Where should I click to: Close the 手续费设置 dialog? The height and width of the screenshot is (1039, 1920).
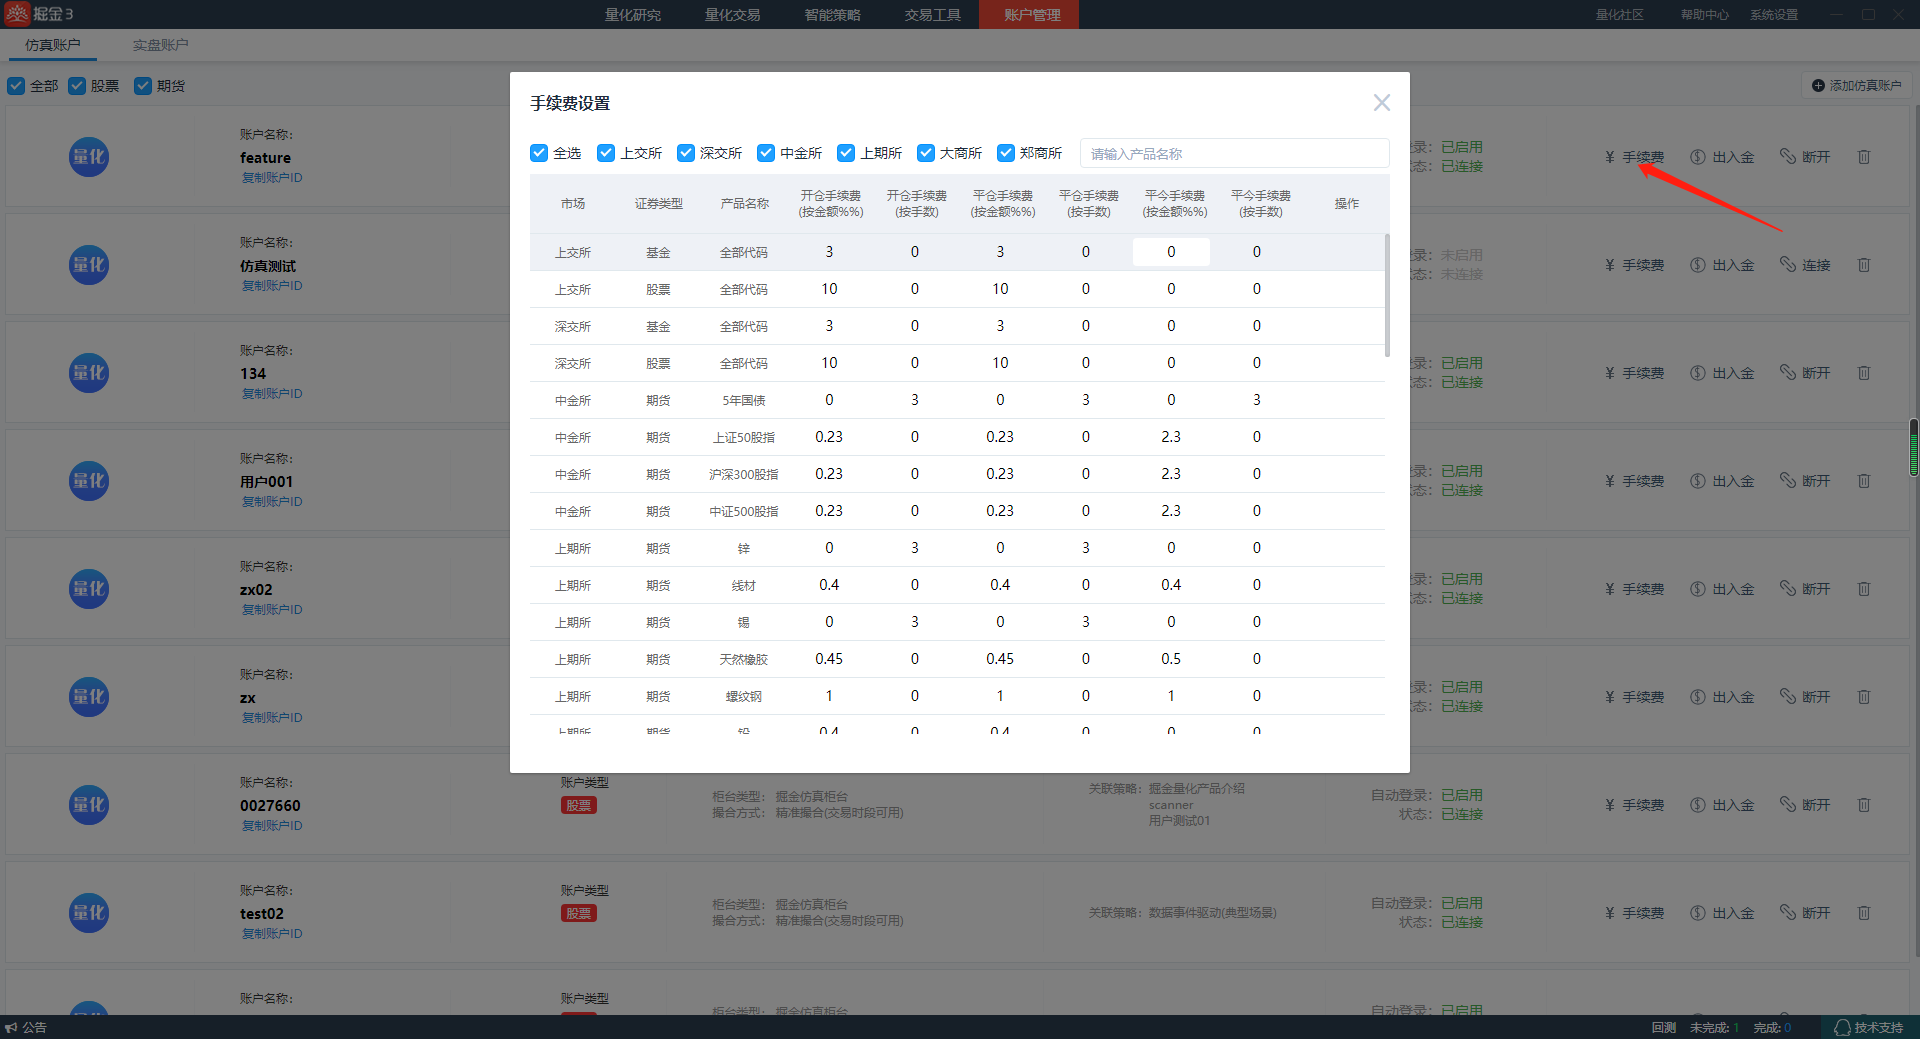click(x=1382, y=103)
